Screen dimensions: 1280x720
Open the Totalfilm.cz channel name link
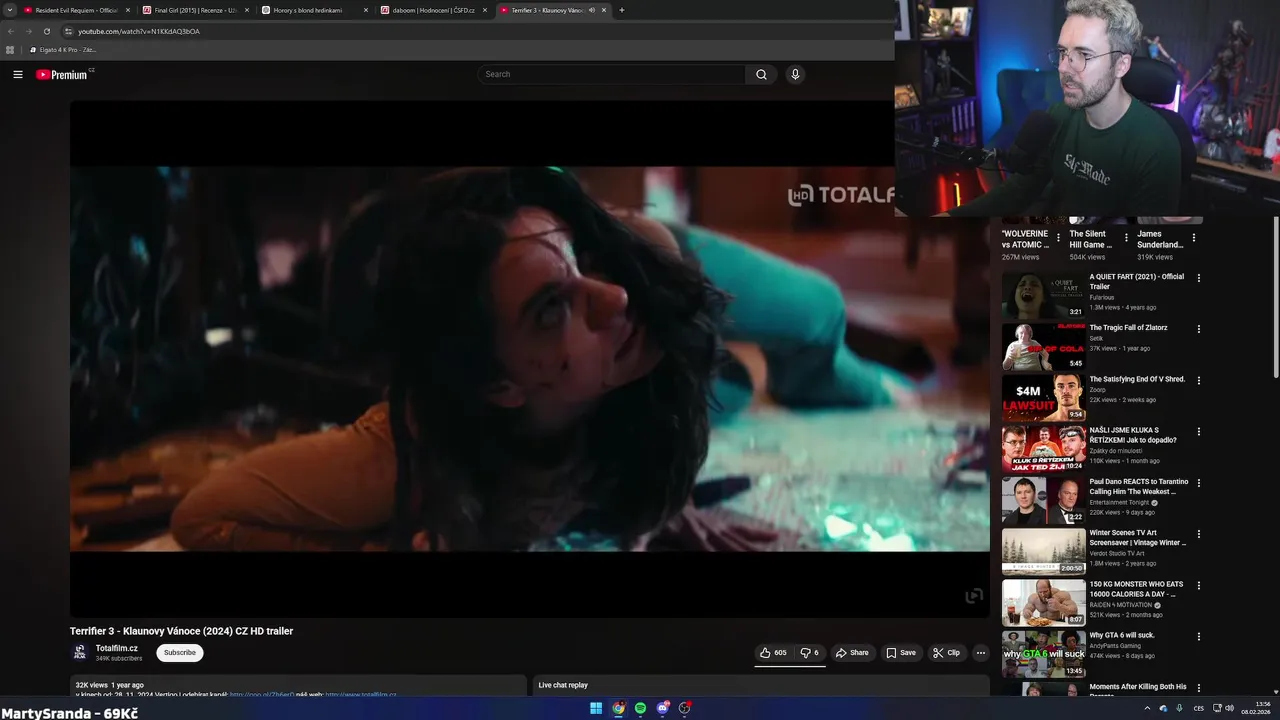[x=117, y=648]
